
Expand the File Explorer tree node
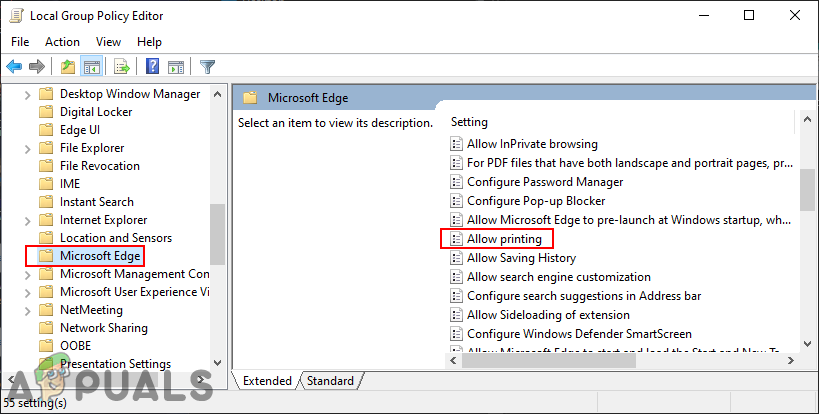(x=25, y=148)
